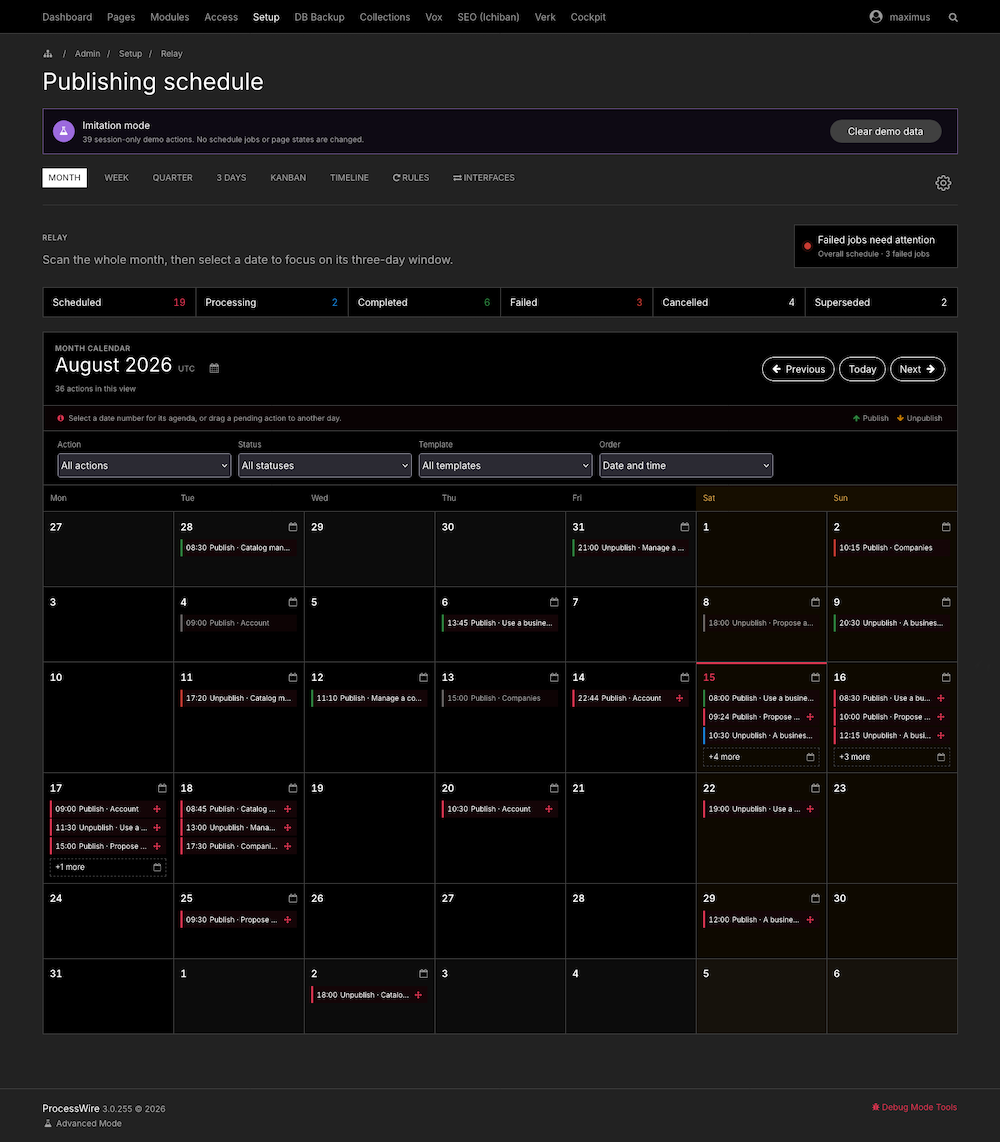Expand +4 more events on August 15
Viewport: 1000px width, 1142px height.
pos(761,757)
